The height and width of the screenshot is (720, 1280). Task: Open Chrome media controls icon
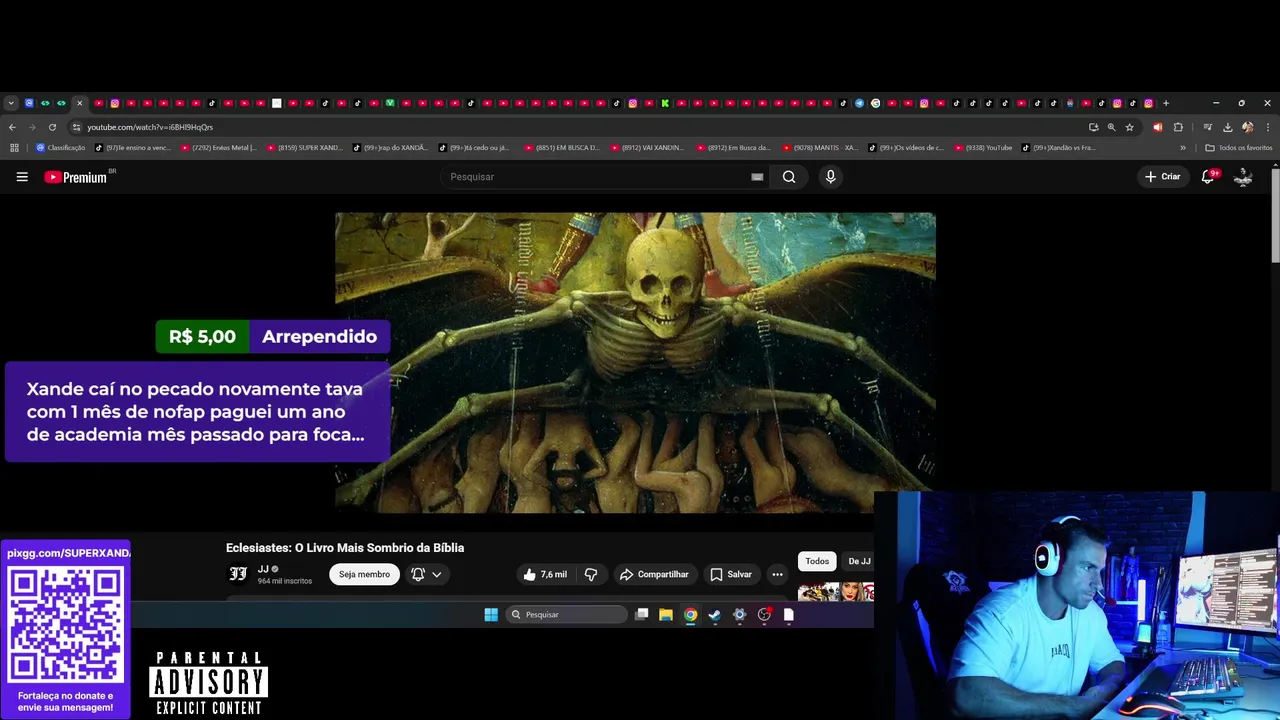(1208, 127)
